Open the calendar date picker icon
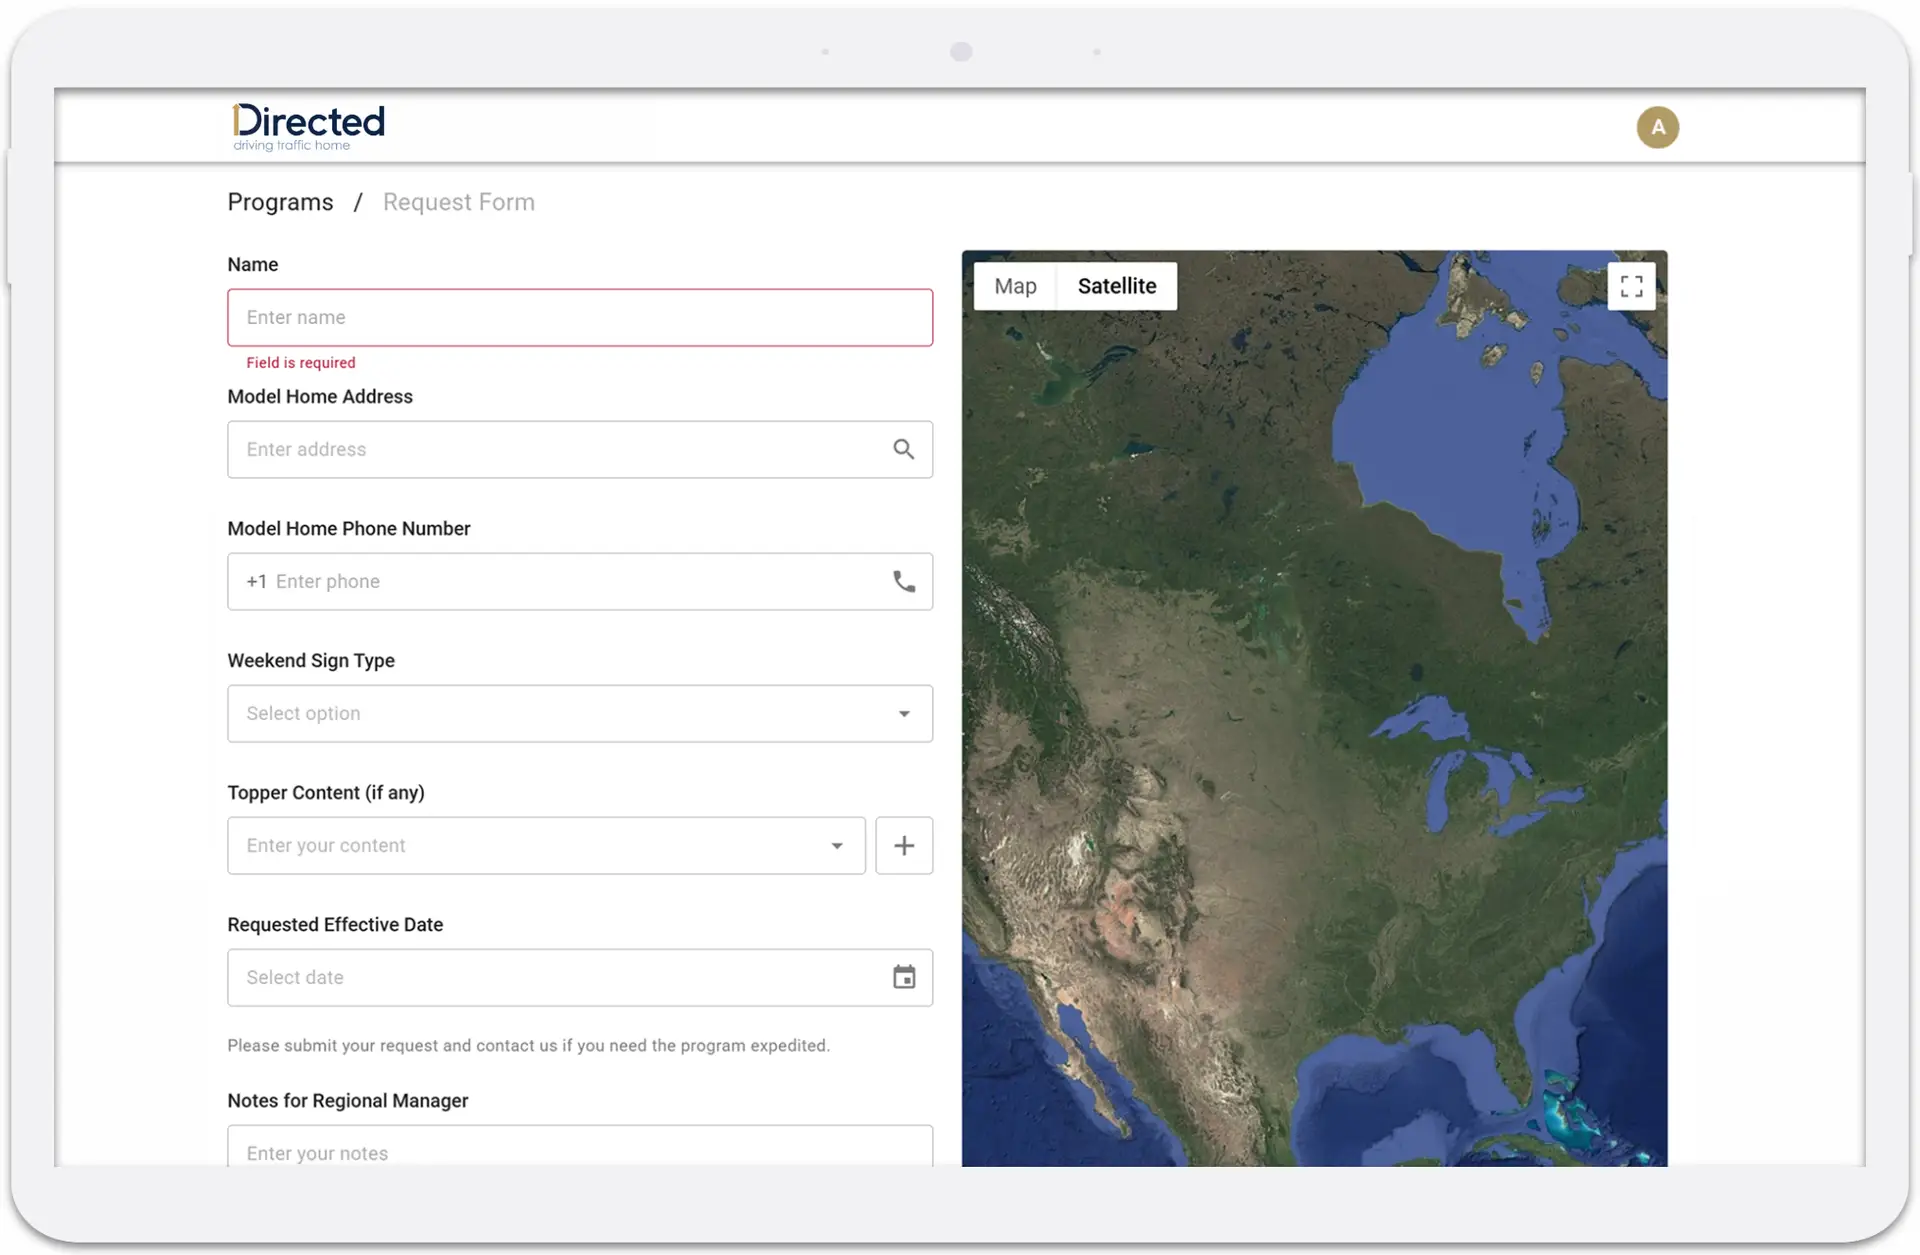Screen dimensions: 1920x1255 pos(903,977)
